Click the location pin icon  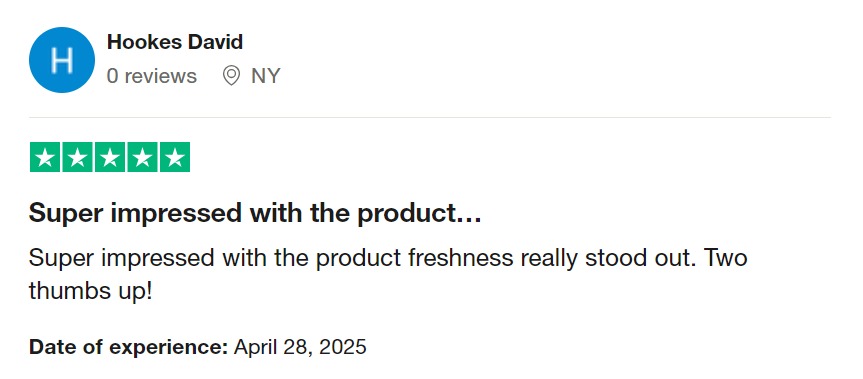(x=231, y=76)
